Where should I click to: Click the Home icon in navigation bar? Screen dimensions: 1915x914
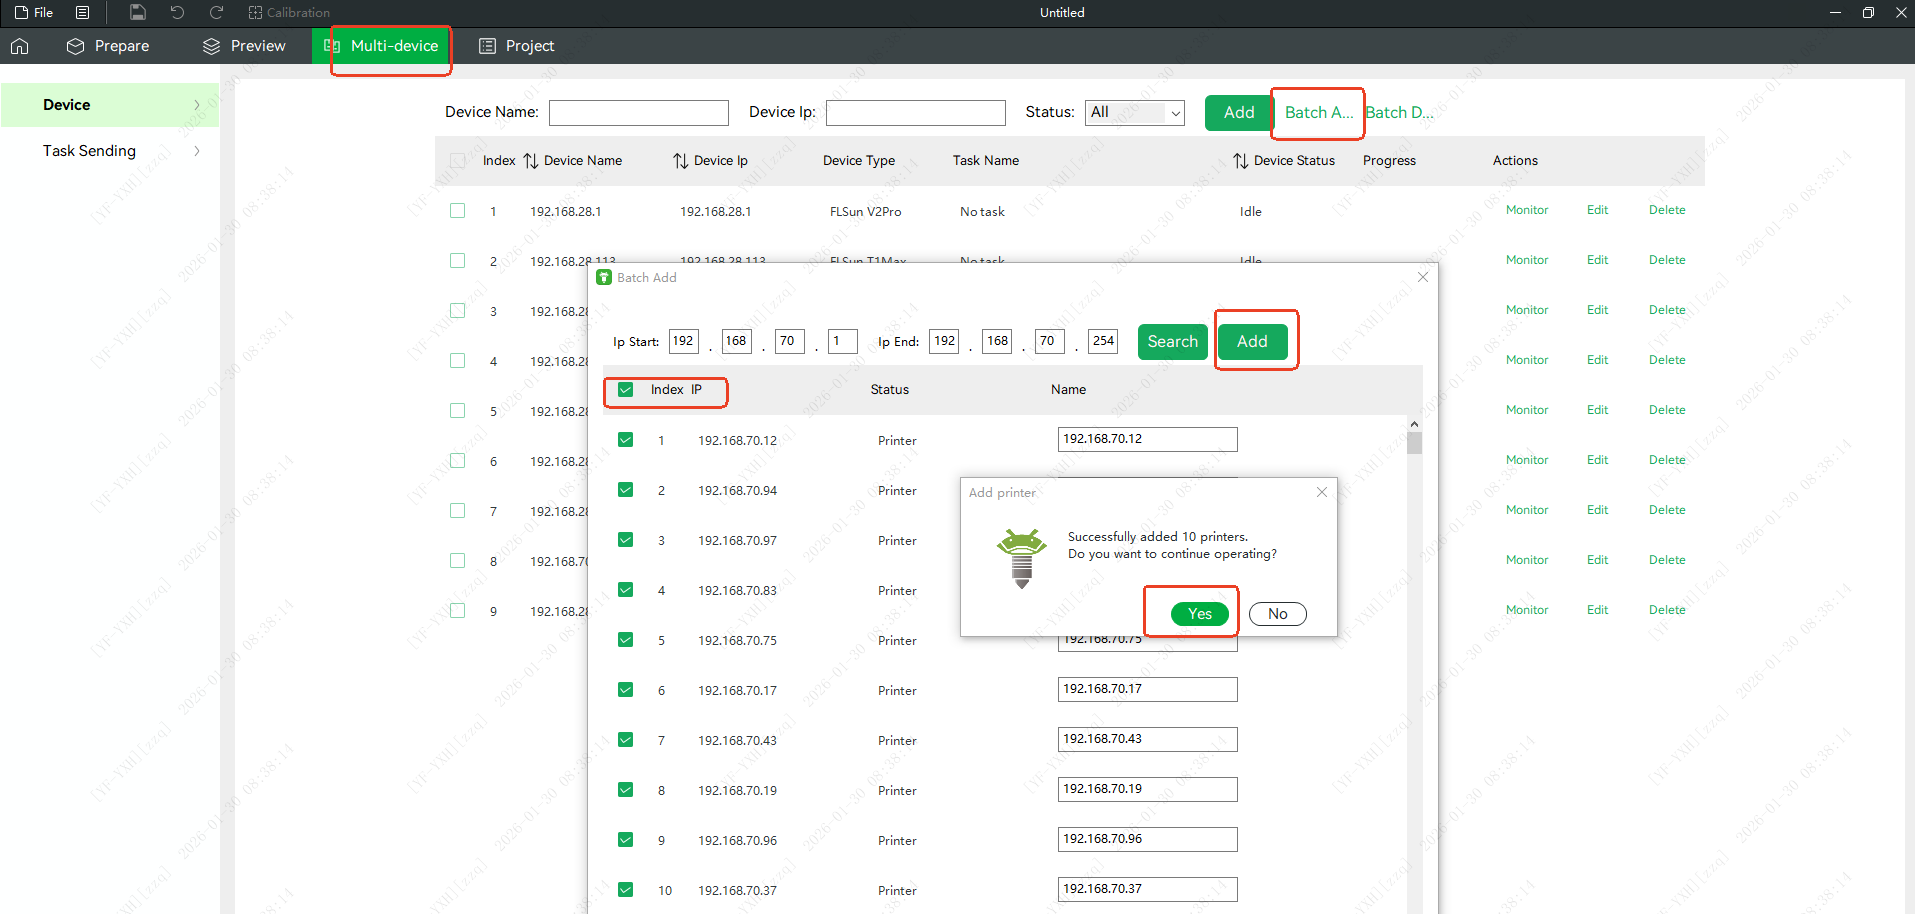pyautogui.click(x=20, y=46)
